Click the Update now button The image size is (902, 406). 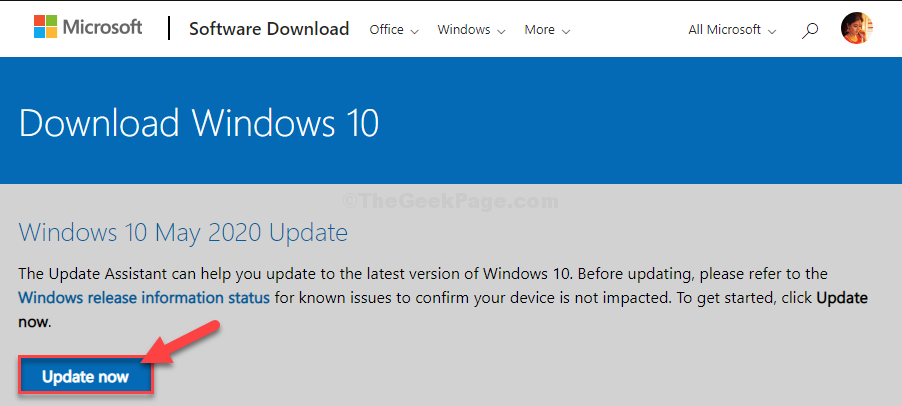point(86,377)
